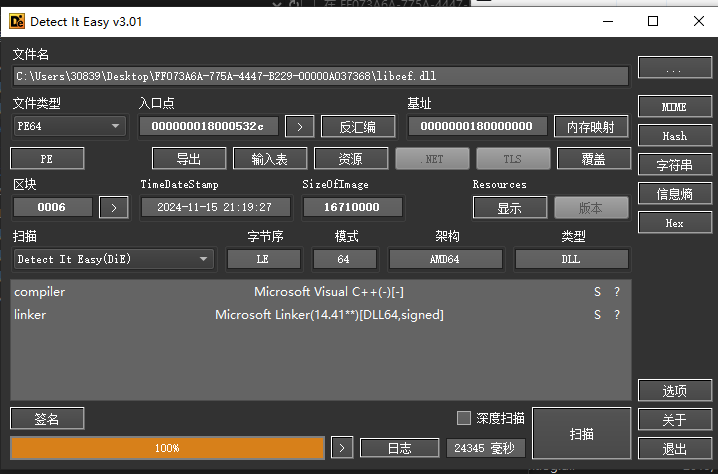Open sections list with arrow beside 0006
The width and height of the screenshot is (718, 474).
pyautogui.click(x=114, y=207)
